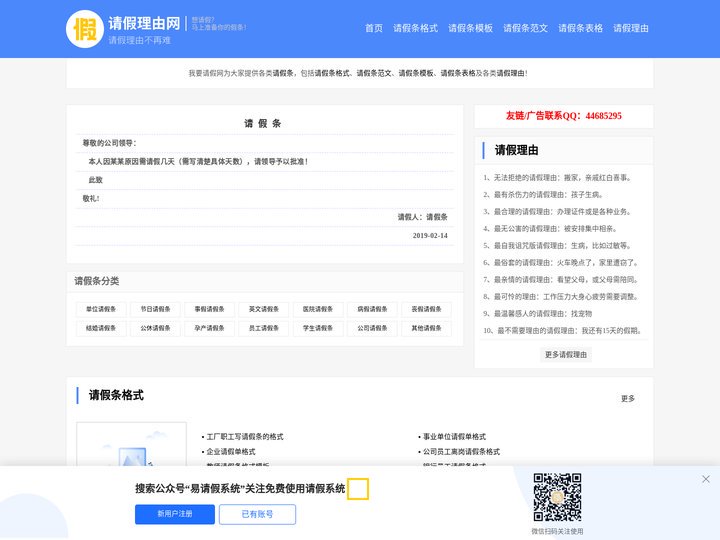
Task: Select the 其他请假条 category
Action: click(427, 328)
